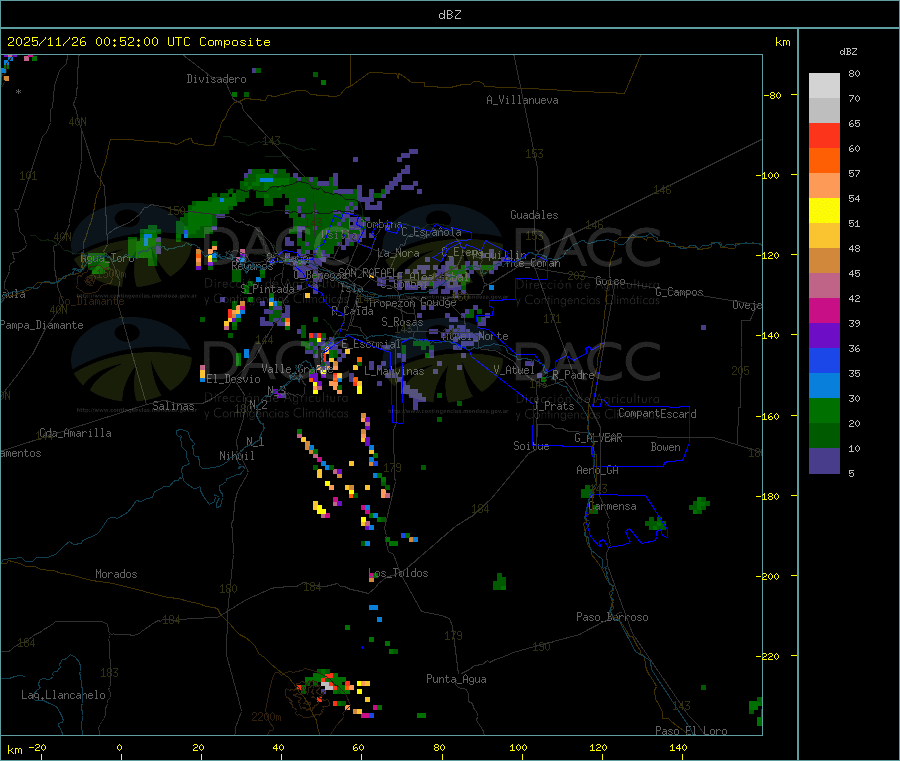This screenshot has width=900, height=761.
Task: Click the 'Pampa_Diamante' label
Action: coord(42,325)
